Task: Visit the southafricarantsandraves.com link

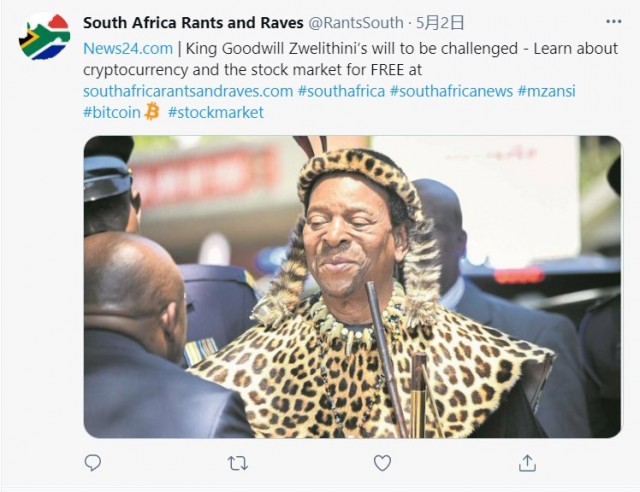Action: point(188,91)
